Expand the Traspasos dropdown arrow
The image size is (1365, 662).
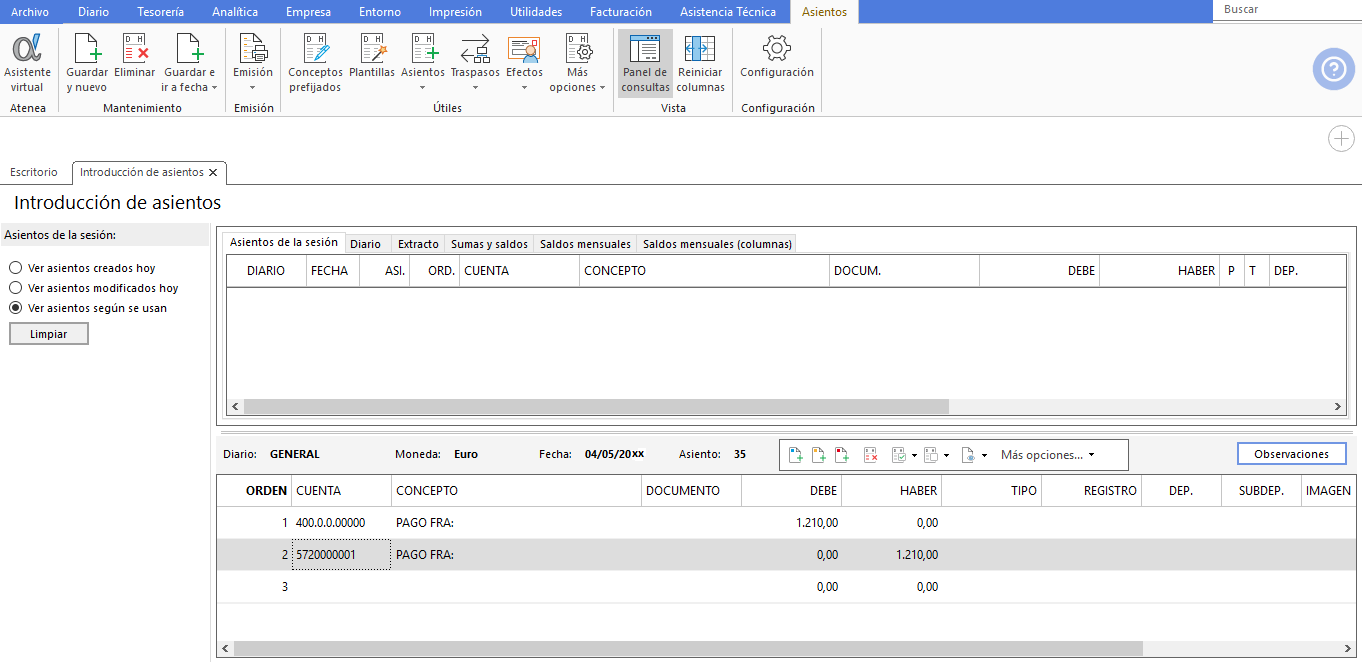click(475, 88)
